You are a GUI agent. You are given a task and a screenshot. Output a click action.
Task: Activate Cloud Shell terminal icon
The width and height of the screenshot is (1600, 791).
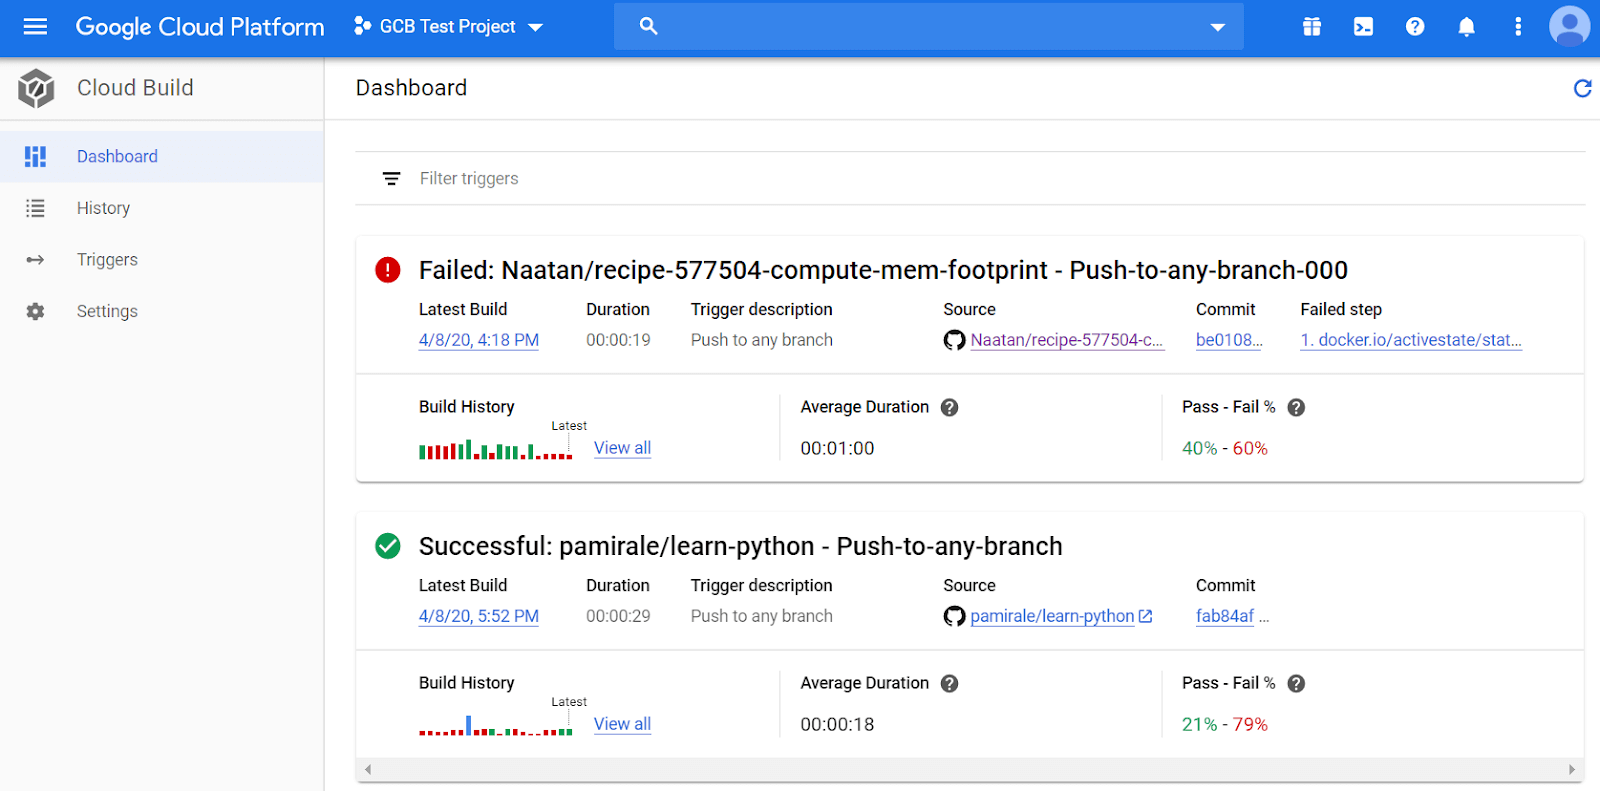point(1363,27)
